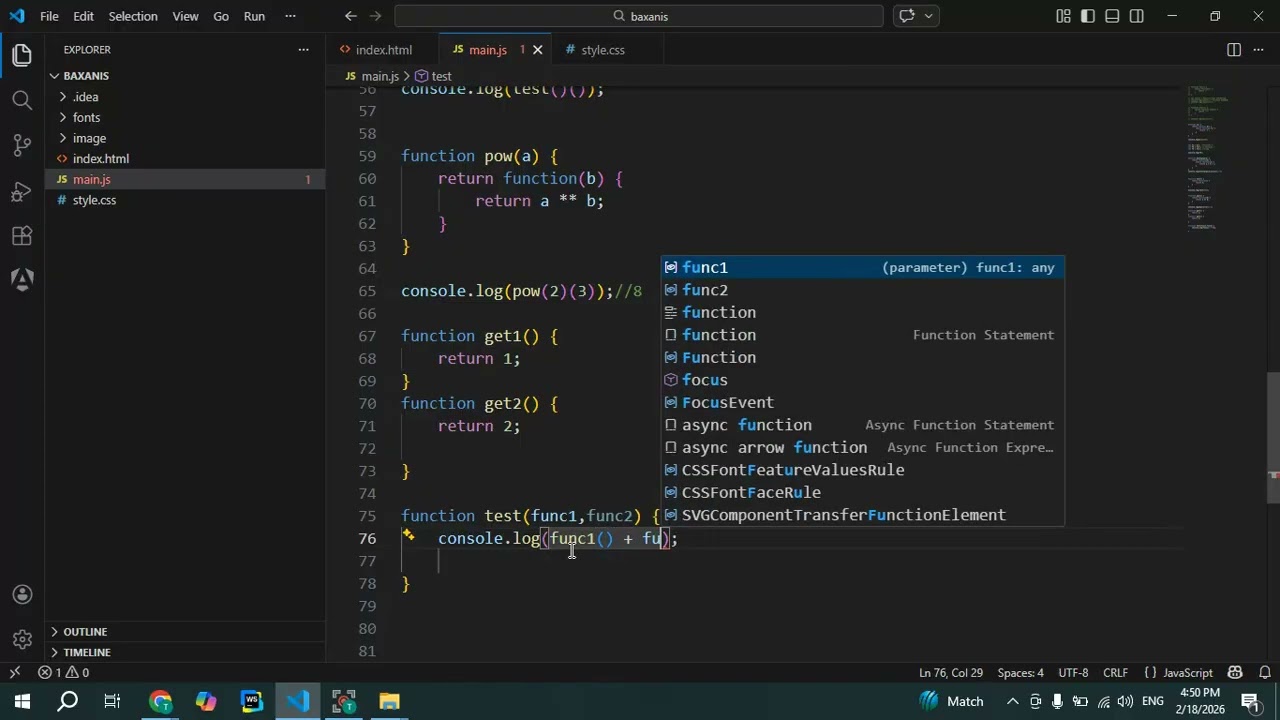Click the baxanis command center search box
This screenshot has width=1280, height=720.
coord(639,16)
